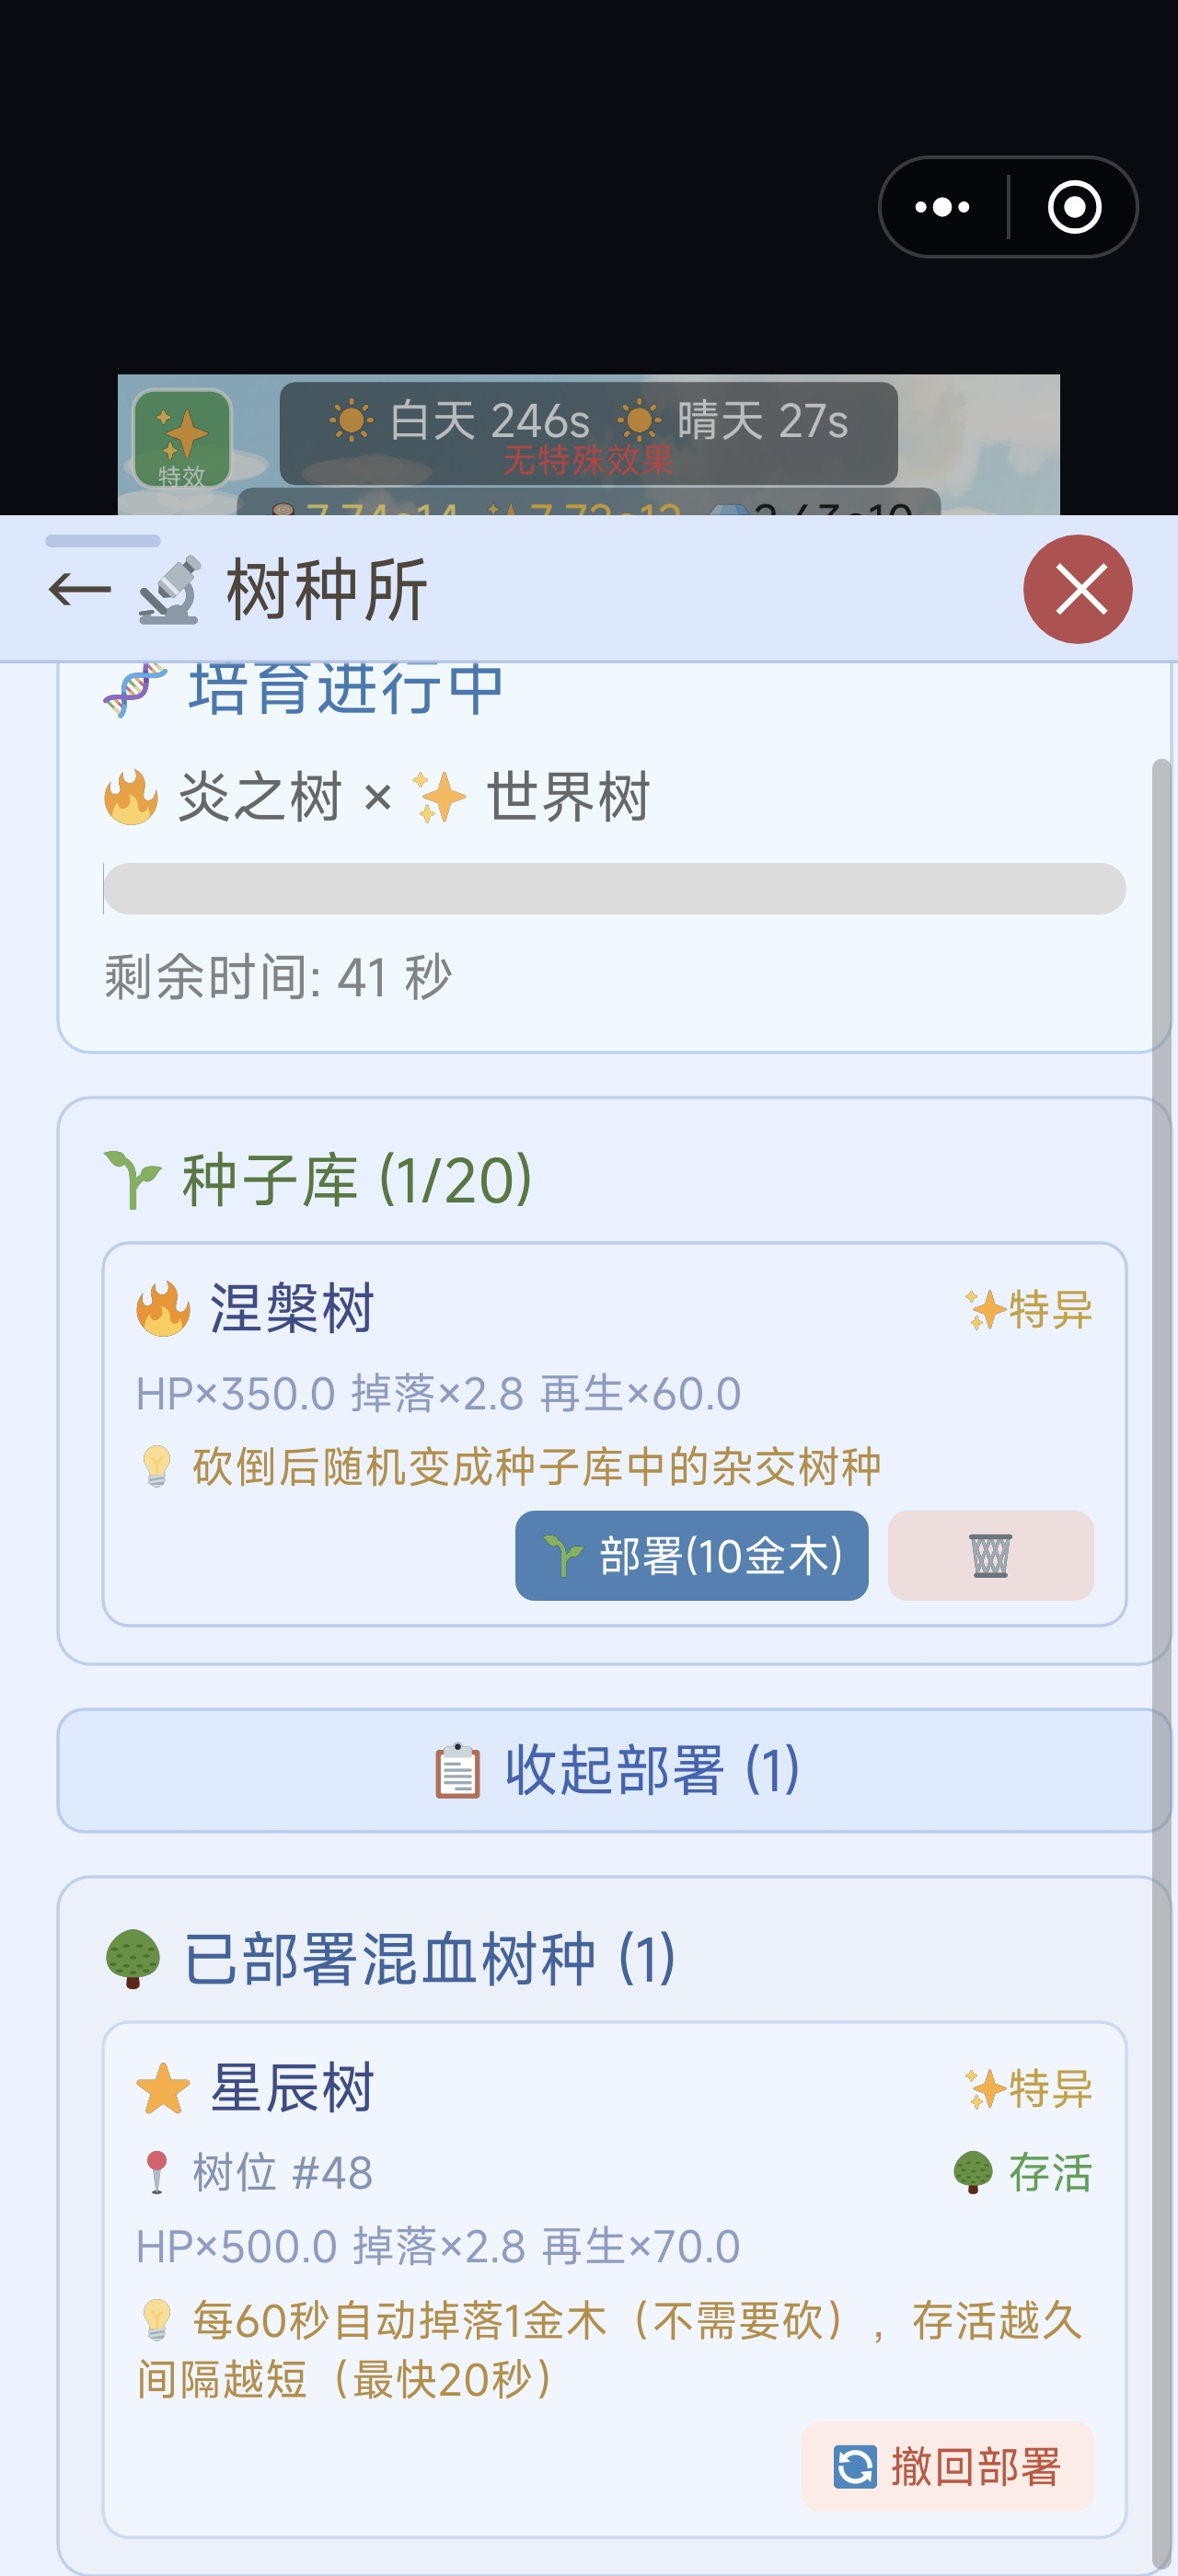Deploy 涅槃树 with 部署(10金木) button
This screenshot has height=2576, width=1178.
691,1556
